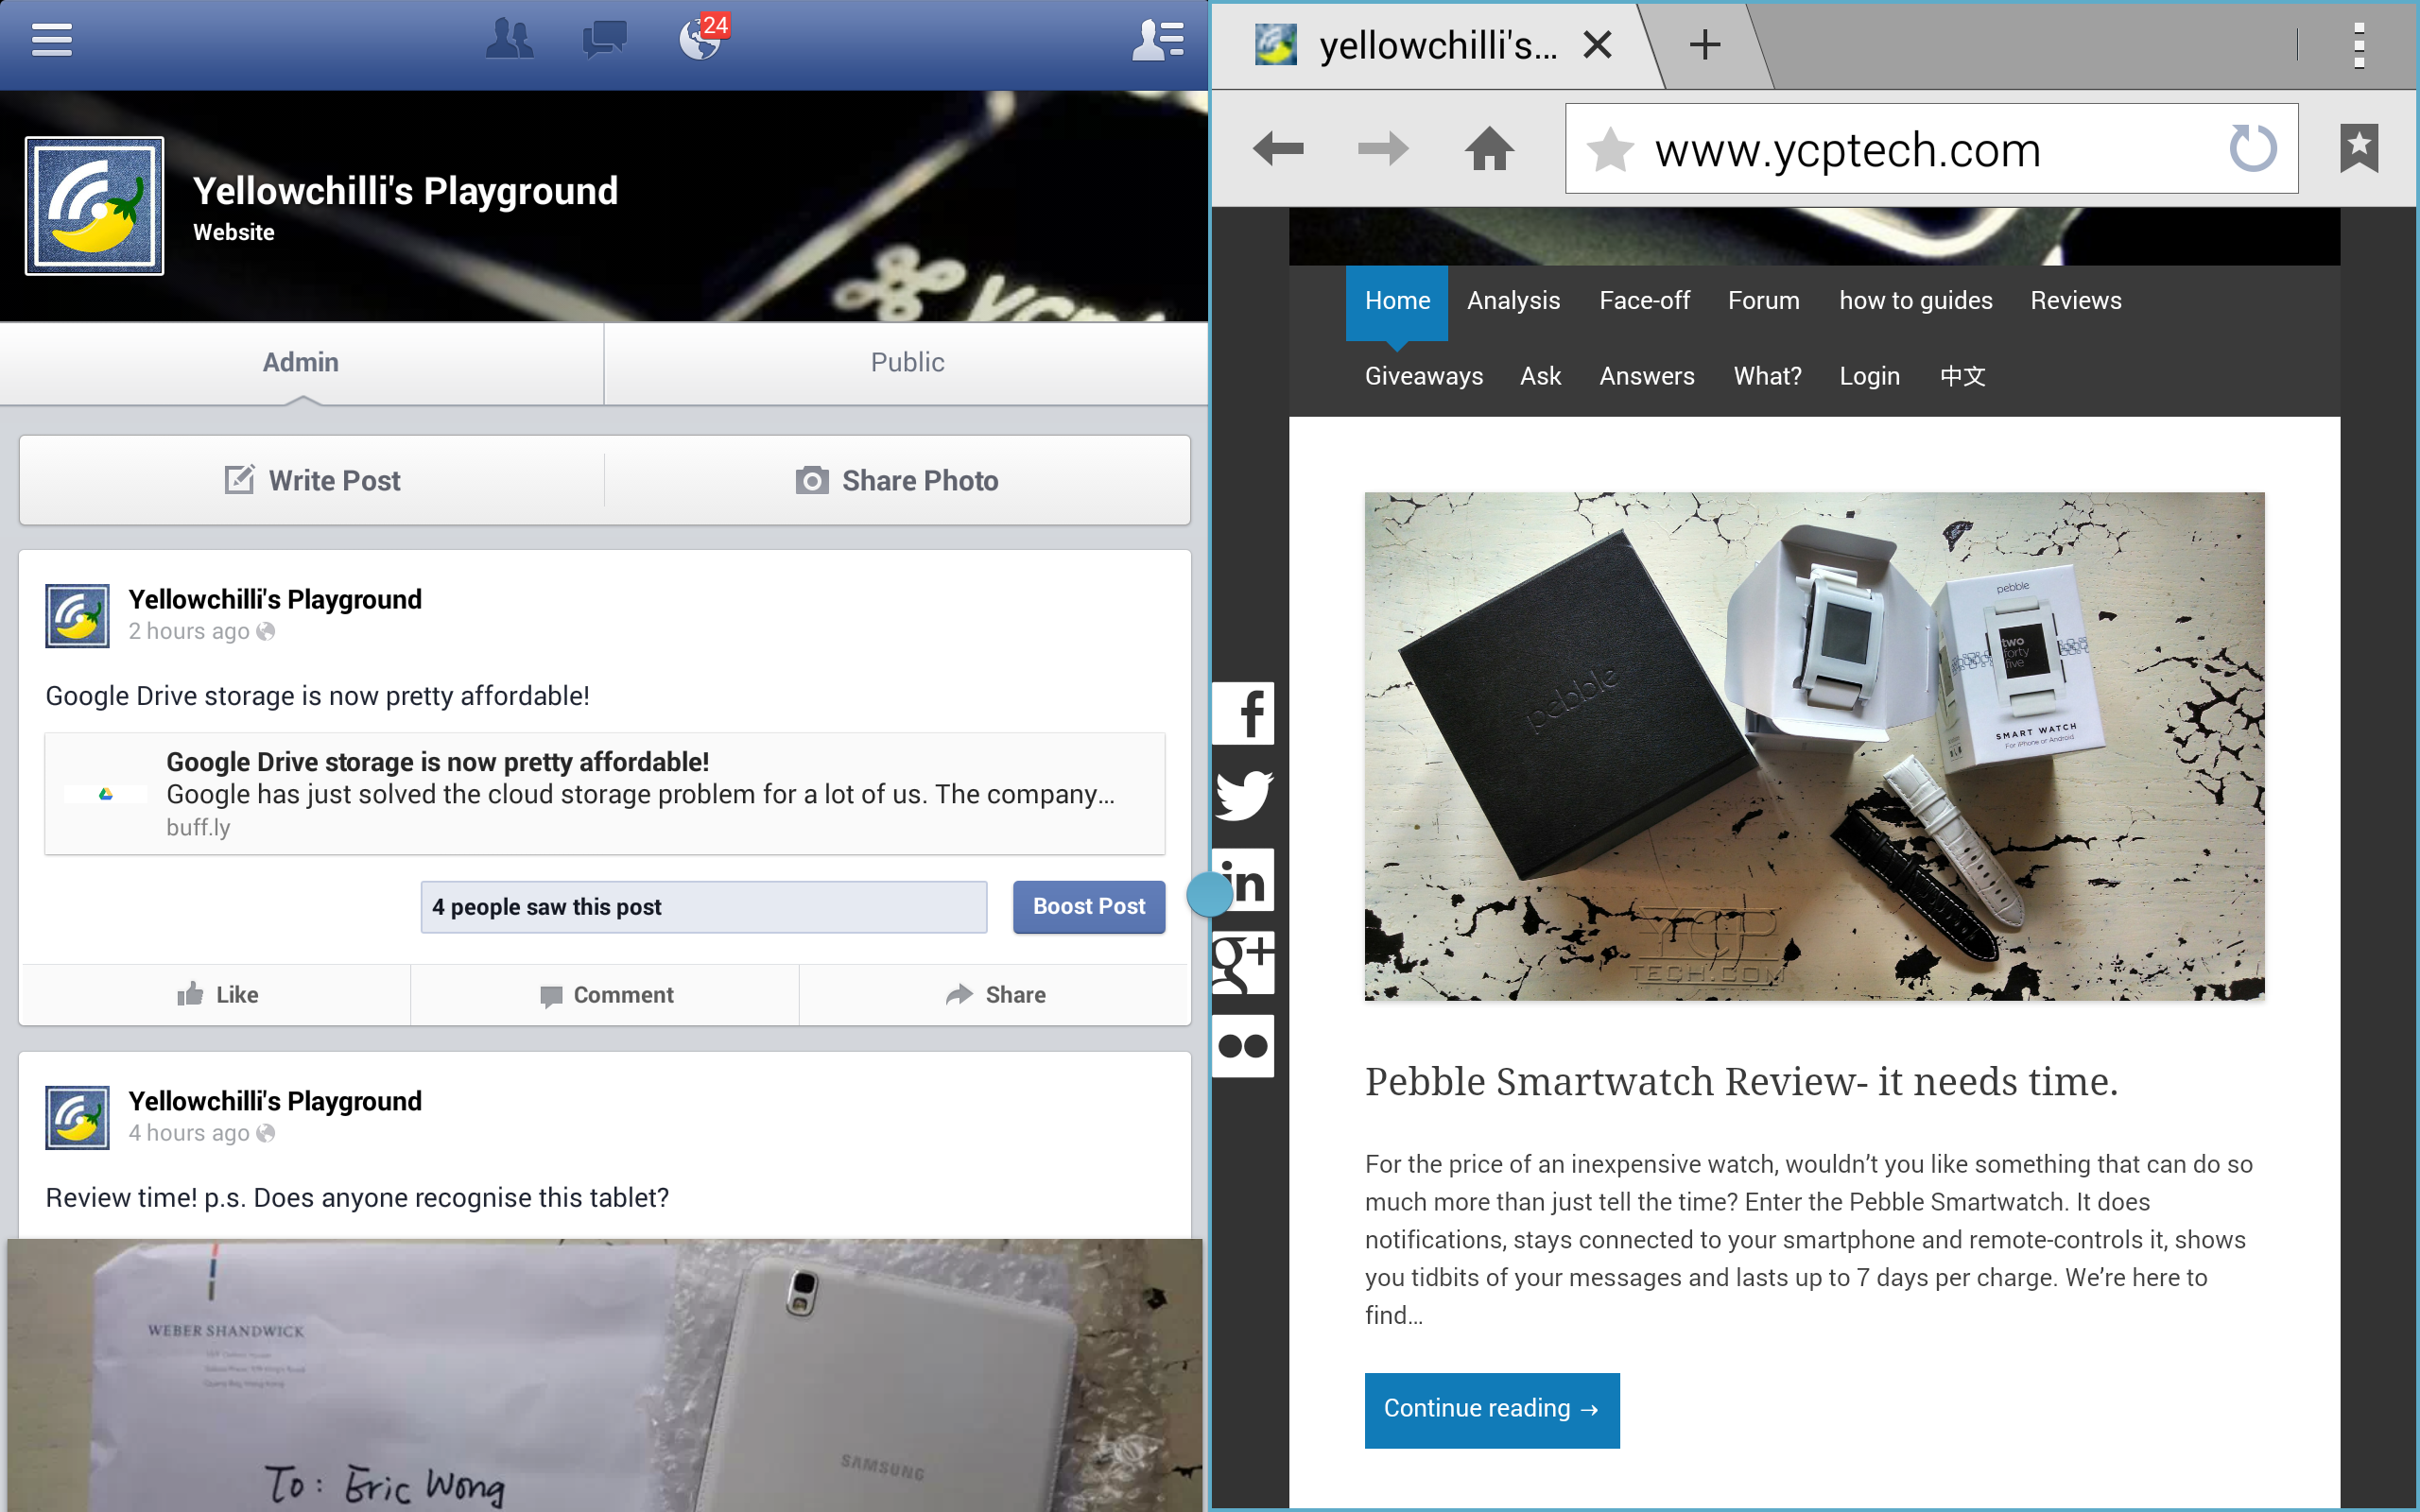The width and height of the screenshot is (2420, 1512).
Task: Share the Google Drive post
Action: coord(995,995)
